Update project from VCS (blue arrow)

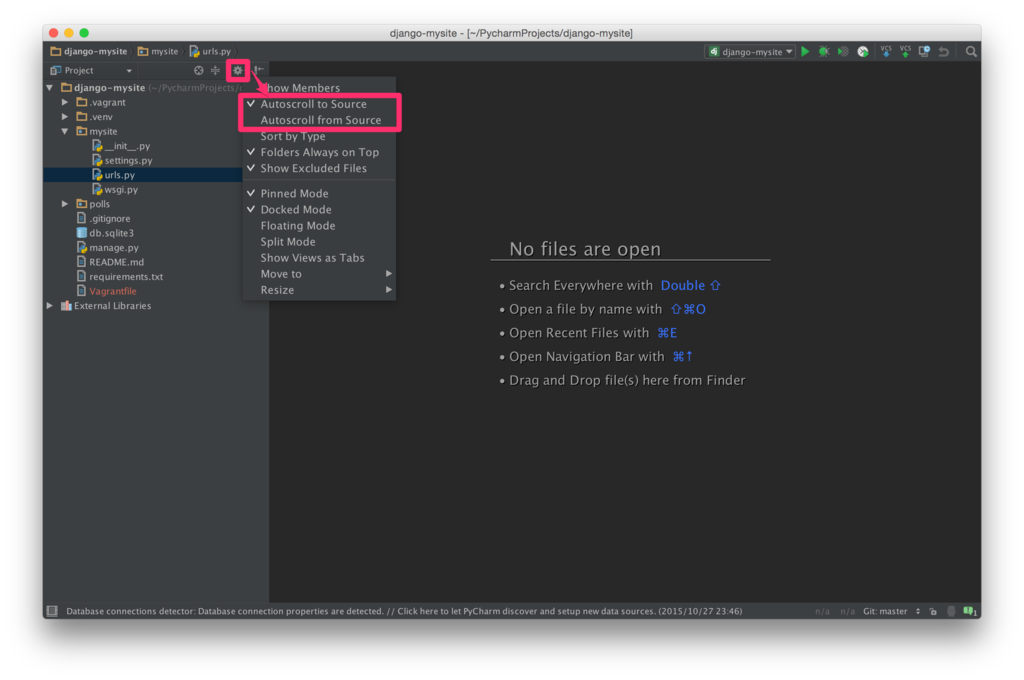(x=886, y=51)
